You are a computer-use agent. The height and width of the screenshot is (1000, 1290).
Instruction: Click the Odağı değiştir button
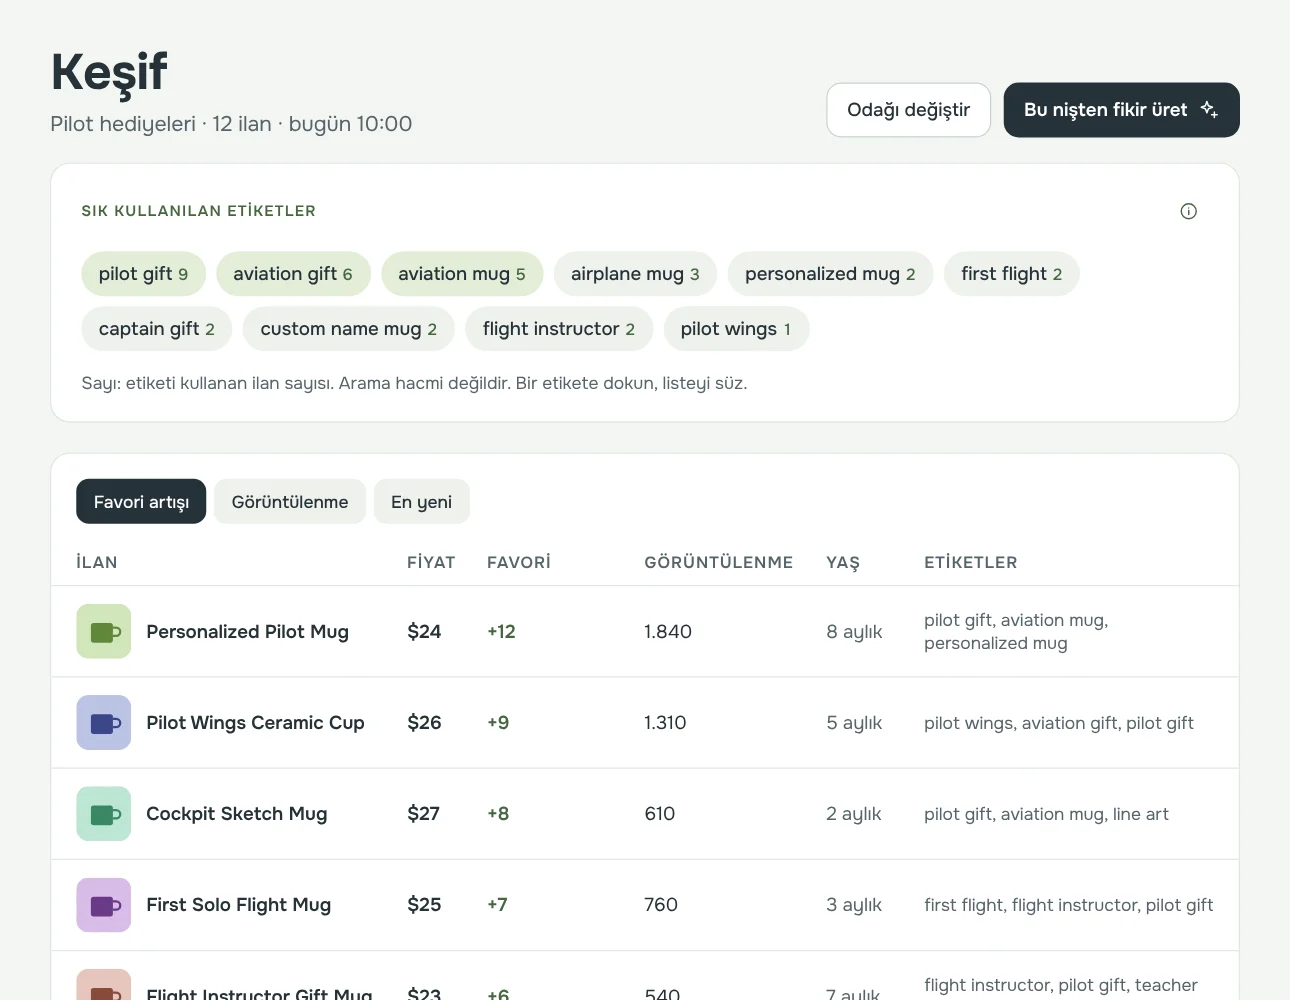coord(908,110)
